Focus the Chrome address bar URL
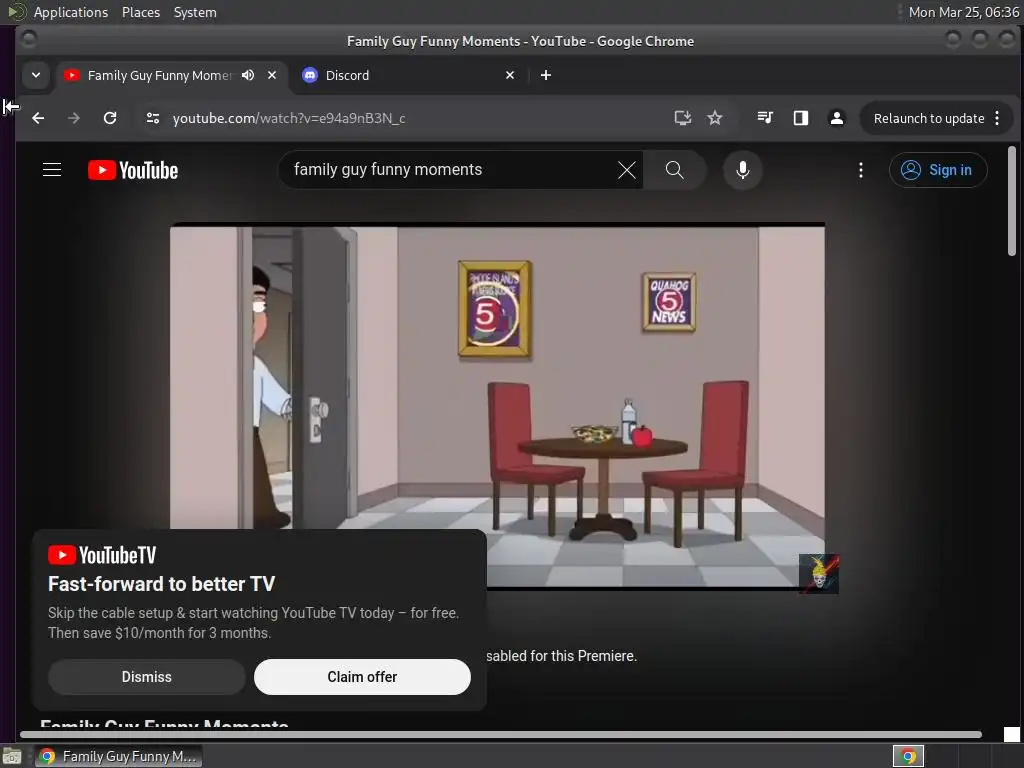The width and height of the screenshot is (1024, 768). [289, 118]
